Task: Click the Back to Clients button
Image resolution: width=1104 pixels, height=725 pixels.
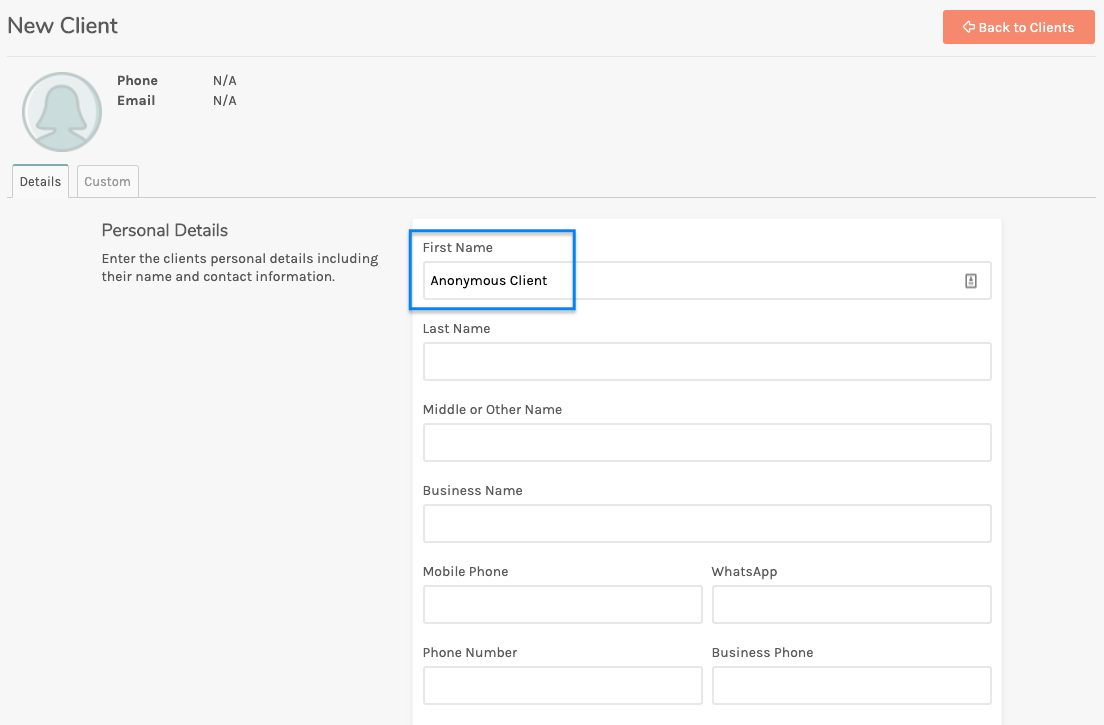Action: [1018, 27]
